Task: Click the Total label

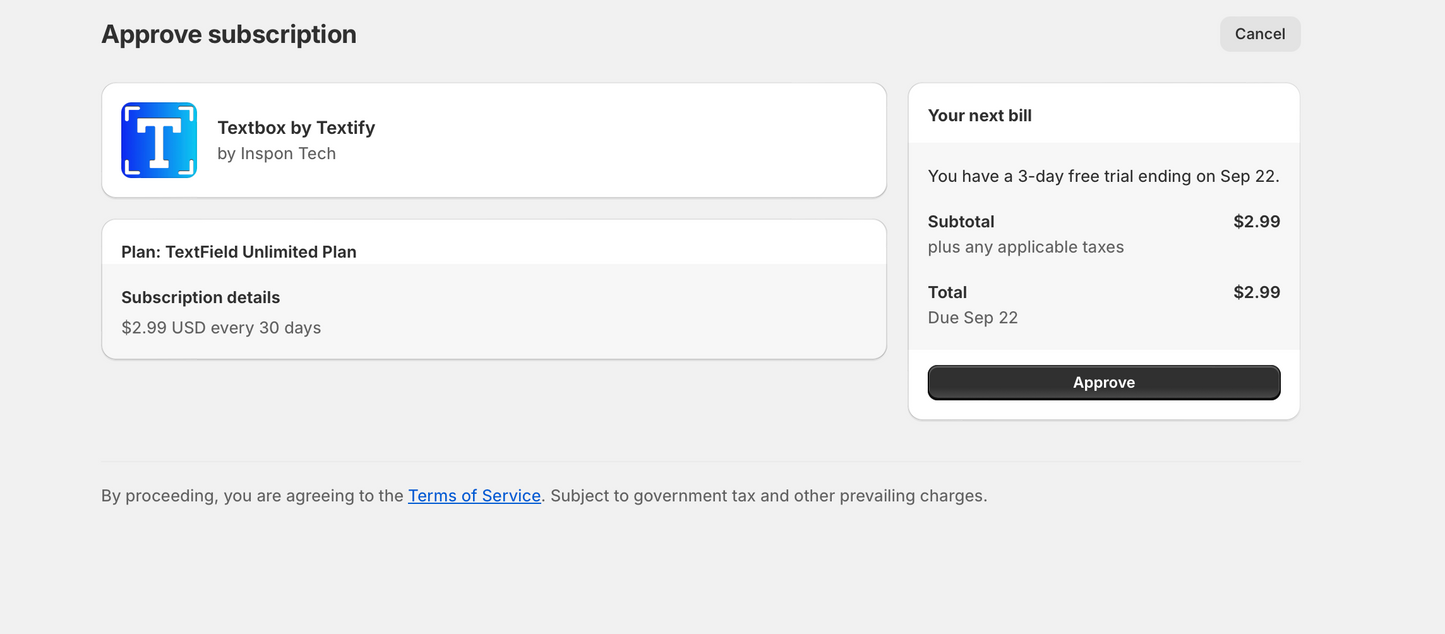Action: tap(947, 293)
